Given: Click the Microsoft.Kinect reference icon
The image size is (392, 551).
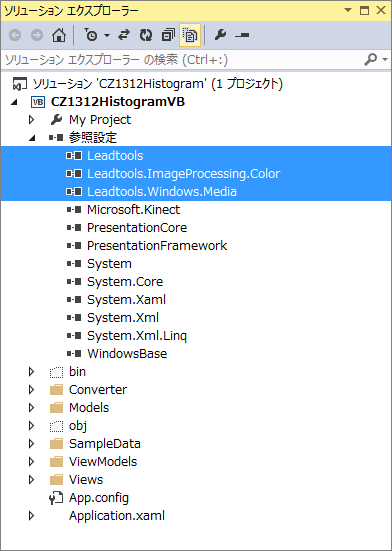Looking at the screenshot, I should pos(74,210).
